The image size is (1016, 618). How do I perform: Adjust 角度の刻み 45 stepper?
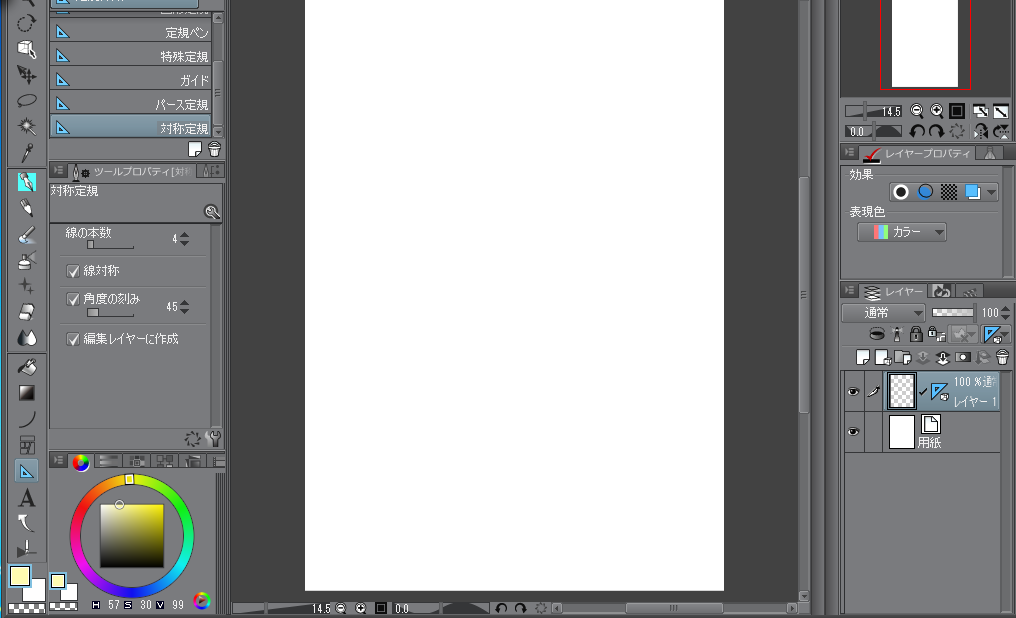pyautogui.click(x=185, y=306)
